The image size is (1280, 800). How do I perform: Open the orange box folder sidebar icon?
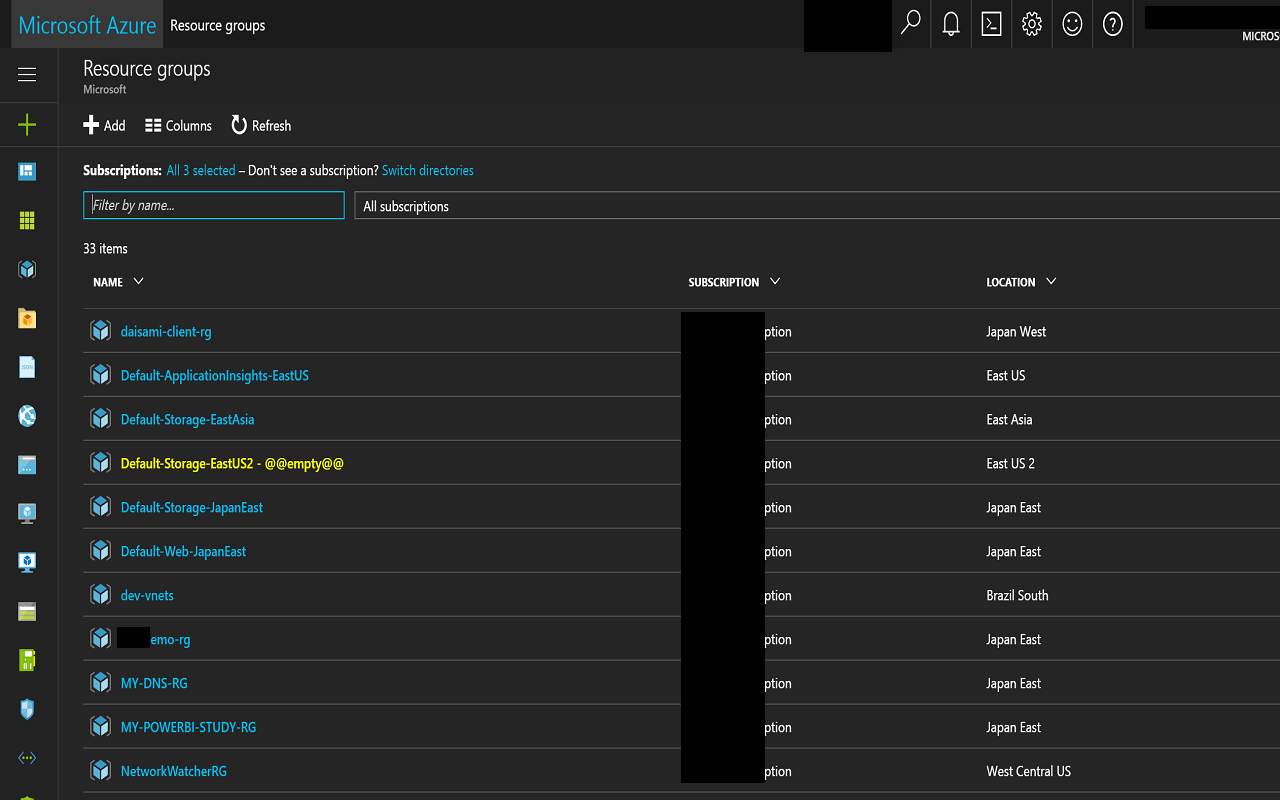(27, 319)
